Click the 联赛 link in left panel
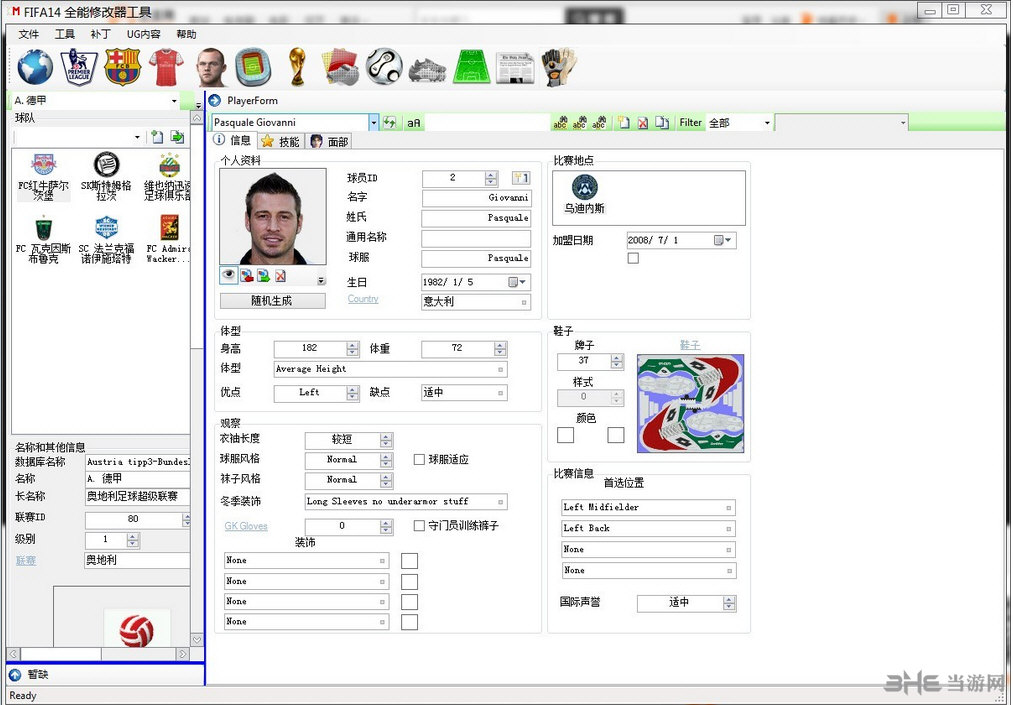Viewport: 1013px width, 705px height. coord(26,560)
